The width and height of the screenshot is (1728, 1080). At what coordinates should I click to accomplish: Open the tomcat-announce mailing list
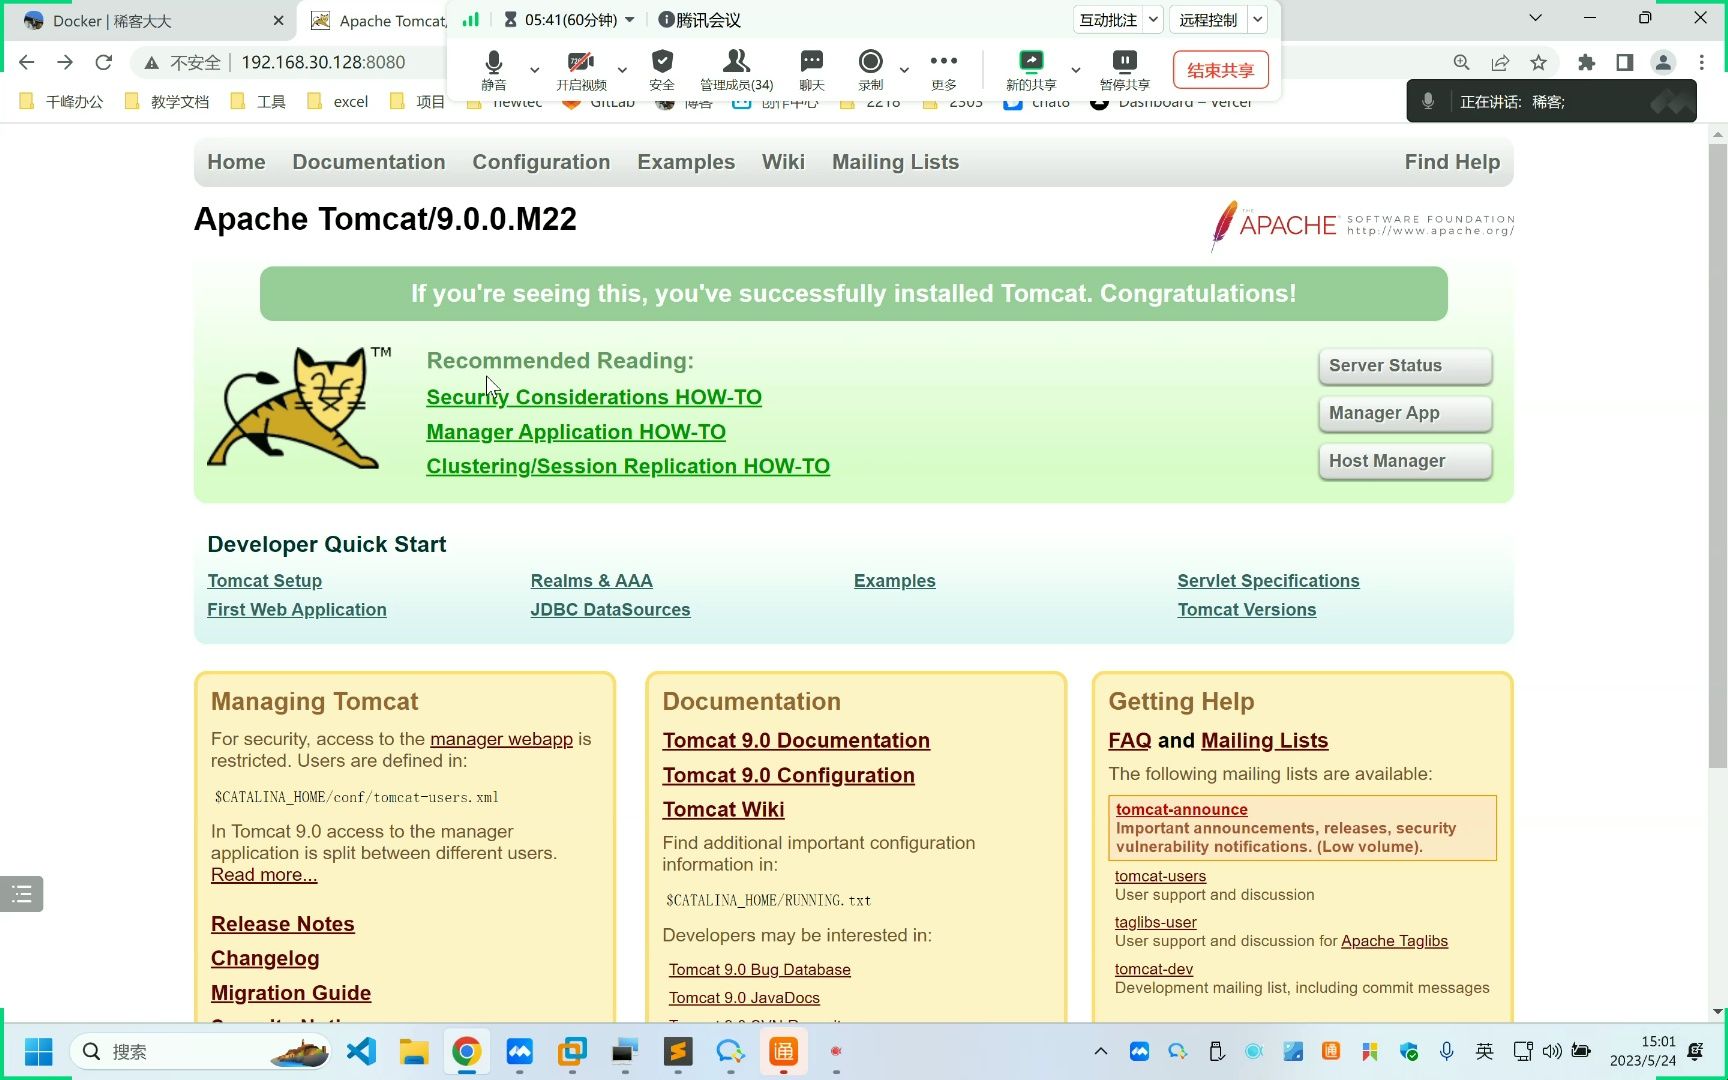pyautogui.click(x=1182, y=809)
